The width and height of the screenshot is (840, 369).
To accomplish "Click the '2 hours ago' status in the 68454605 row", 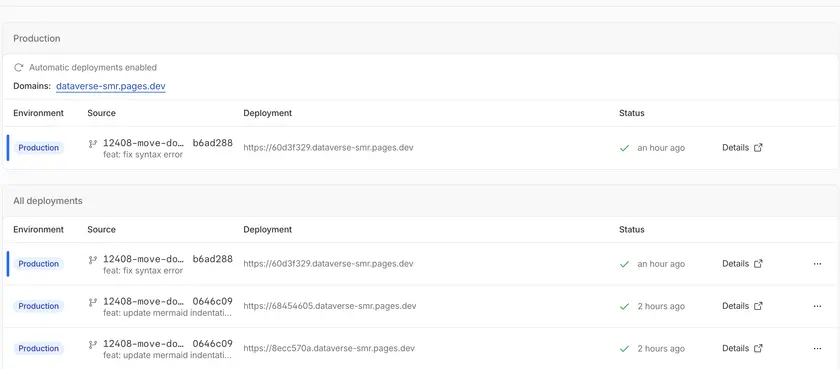I will tap(661, 306).
